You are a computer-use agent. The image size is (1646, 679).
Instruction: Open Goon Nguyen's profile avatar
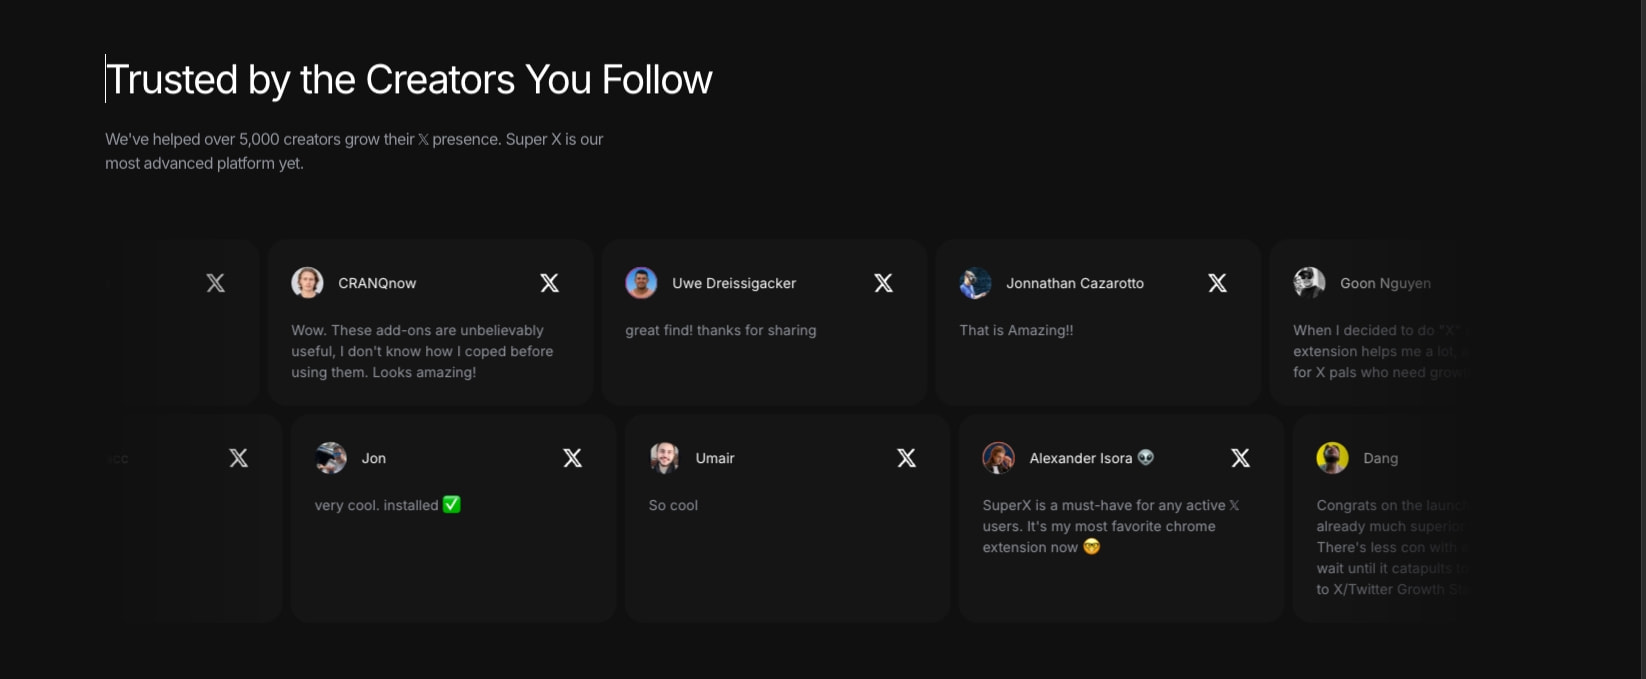point(1309,283)
